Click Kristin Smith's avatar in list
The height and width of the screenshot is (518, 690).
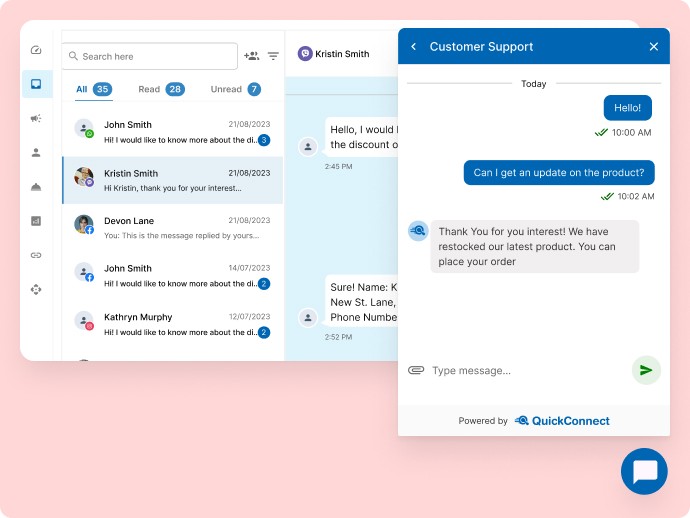pos(84,176)
